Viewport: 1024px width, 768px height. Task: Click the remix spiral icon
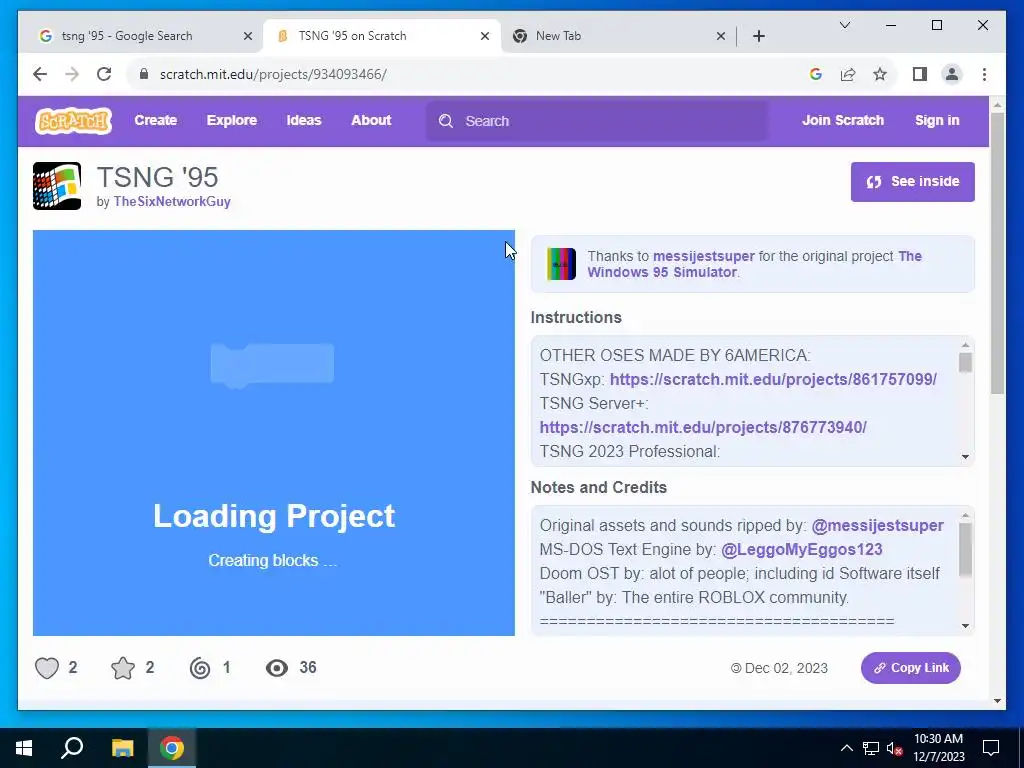pos(200,668)
